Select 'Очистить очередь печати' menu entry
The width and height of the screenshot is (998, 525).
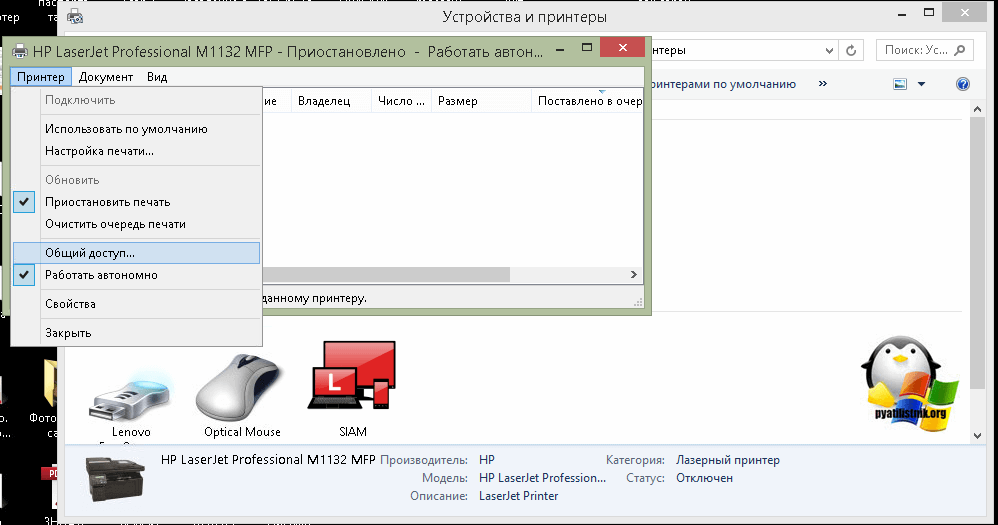114,224
